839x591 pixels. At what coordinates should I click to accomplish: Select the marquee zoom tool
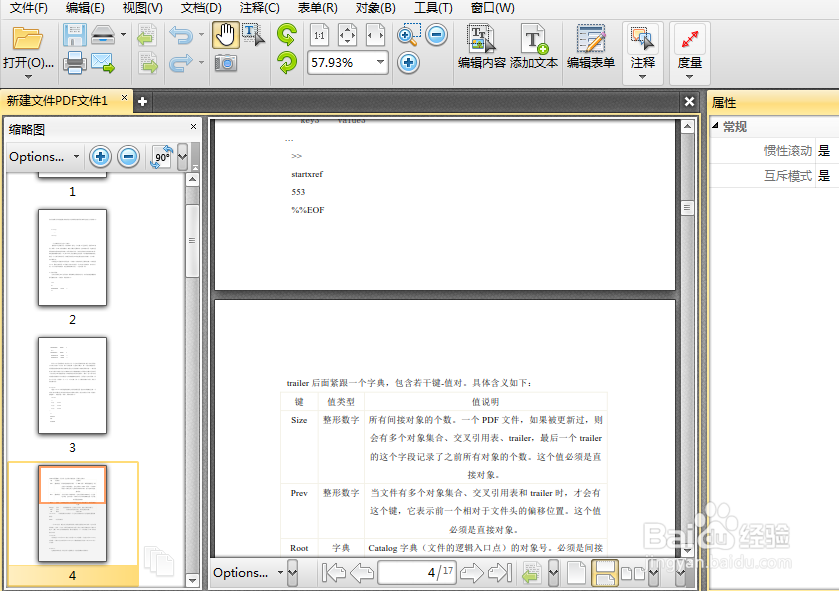[409, 35]
